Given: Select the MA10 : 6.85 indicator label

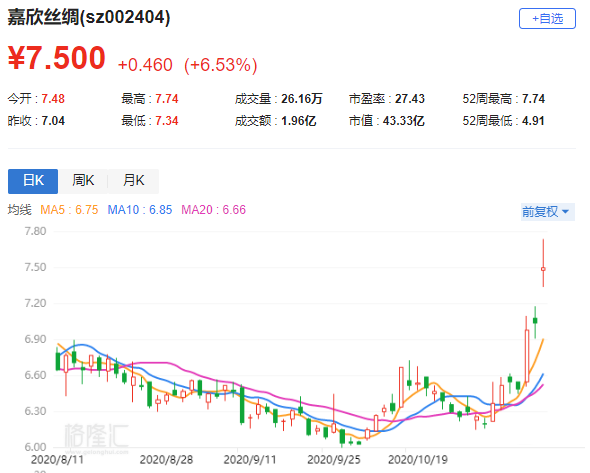Looking at the screenshot, I should pyautogui.click(x=140, y=210).
